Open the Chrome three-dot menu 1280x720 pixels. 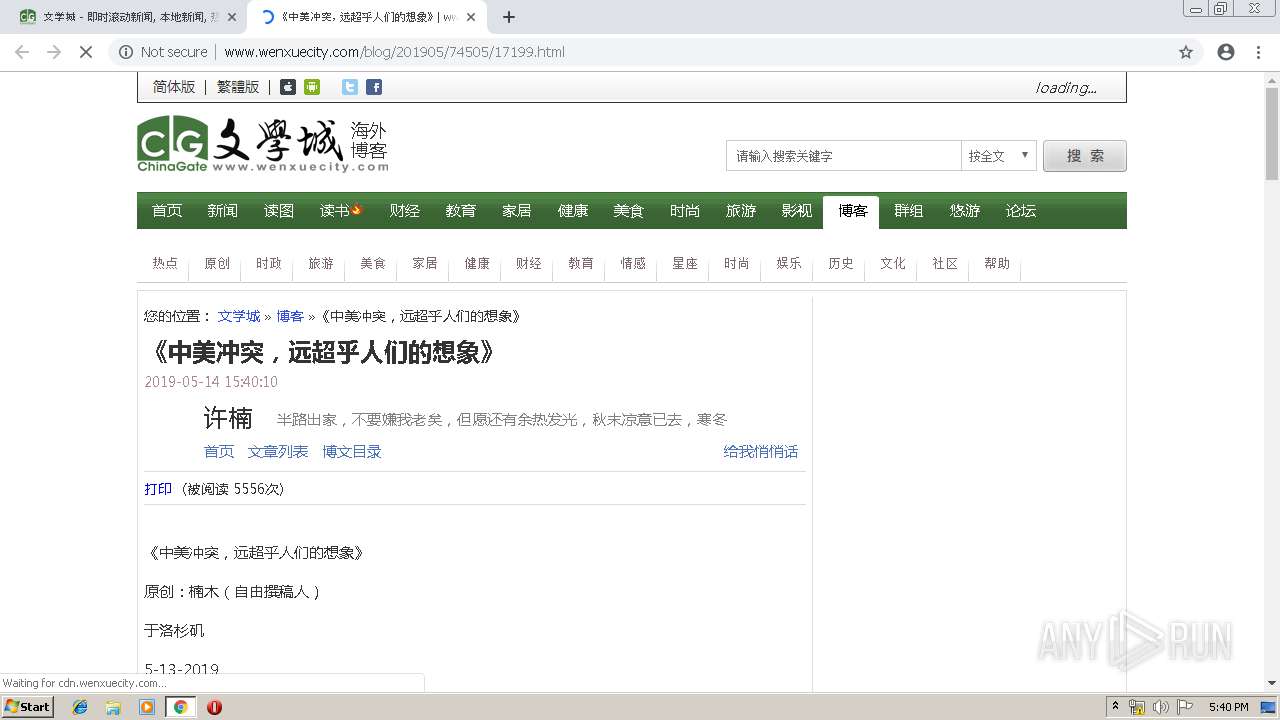click(x=1258, y=52)
